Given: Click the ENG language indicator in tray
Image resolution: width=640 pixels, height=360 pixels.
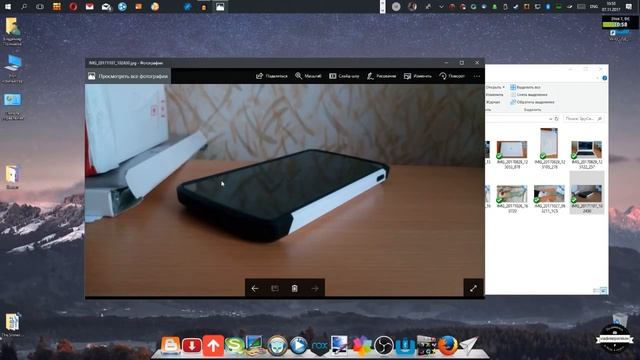Looking at the screenshot, I should (x=594, y=7).
